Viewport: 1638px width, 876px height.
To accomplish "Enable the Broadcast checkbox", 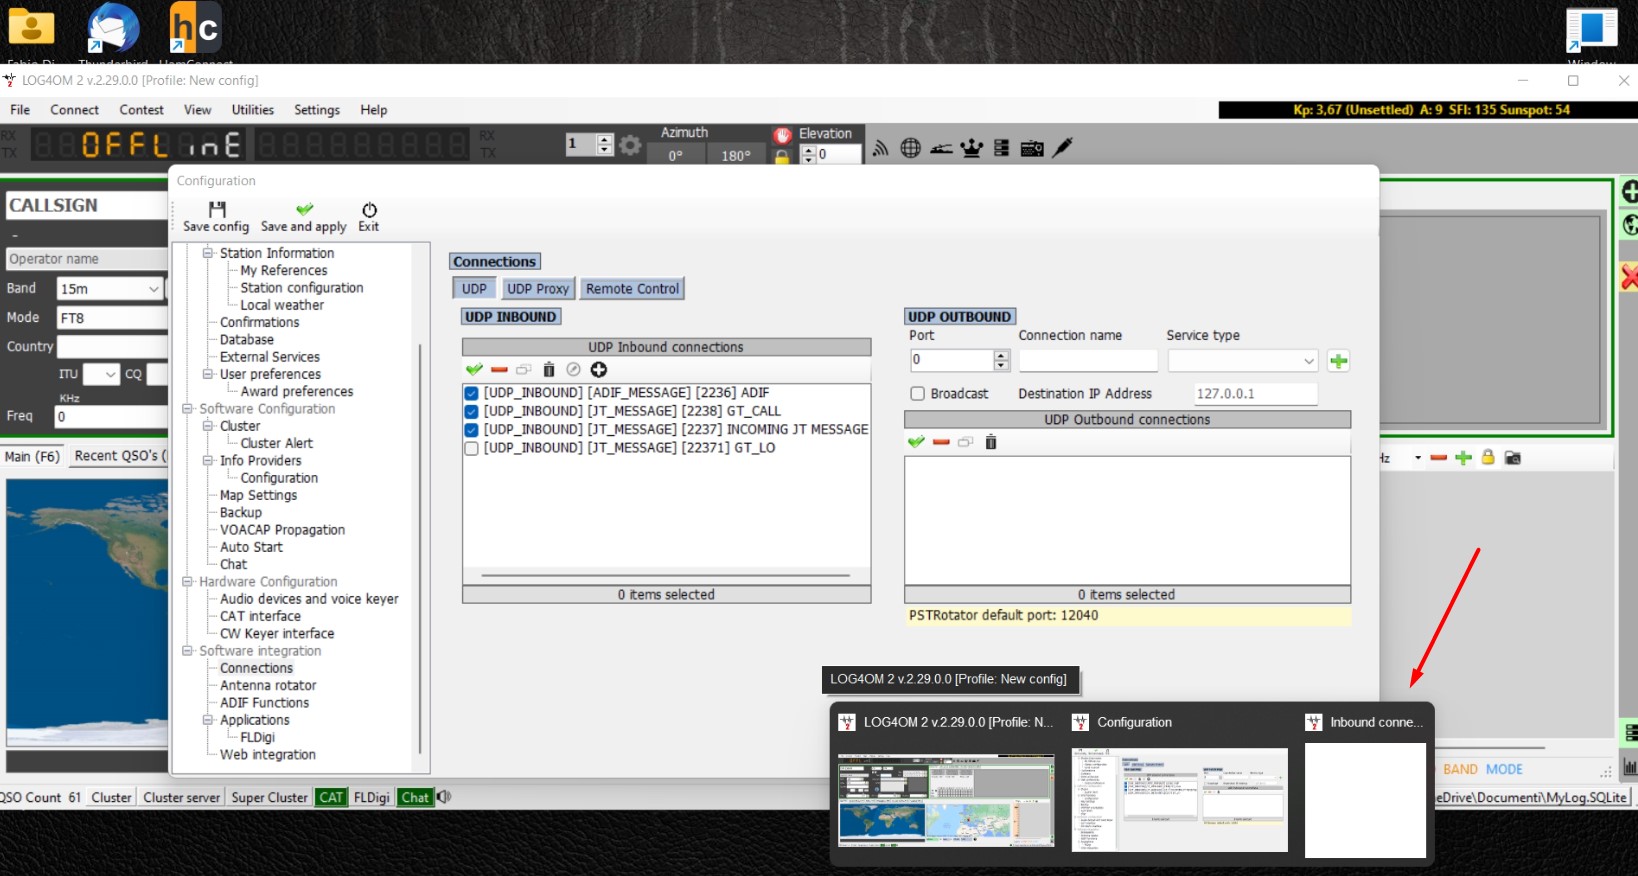I will pos(917,394).
